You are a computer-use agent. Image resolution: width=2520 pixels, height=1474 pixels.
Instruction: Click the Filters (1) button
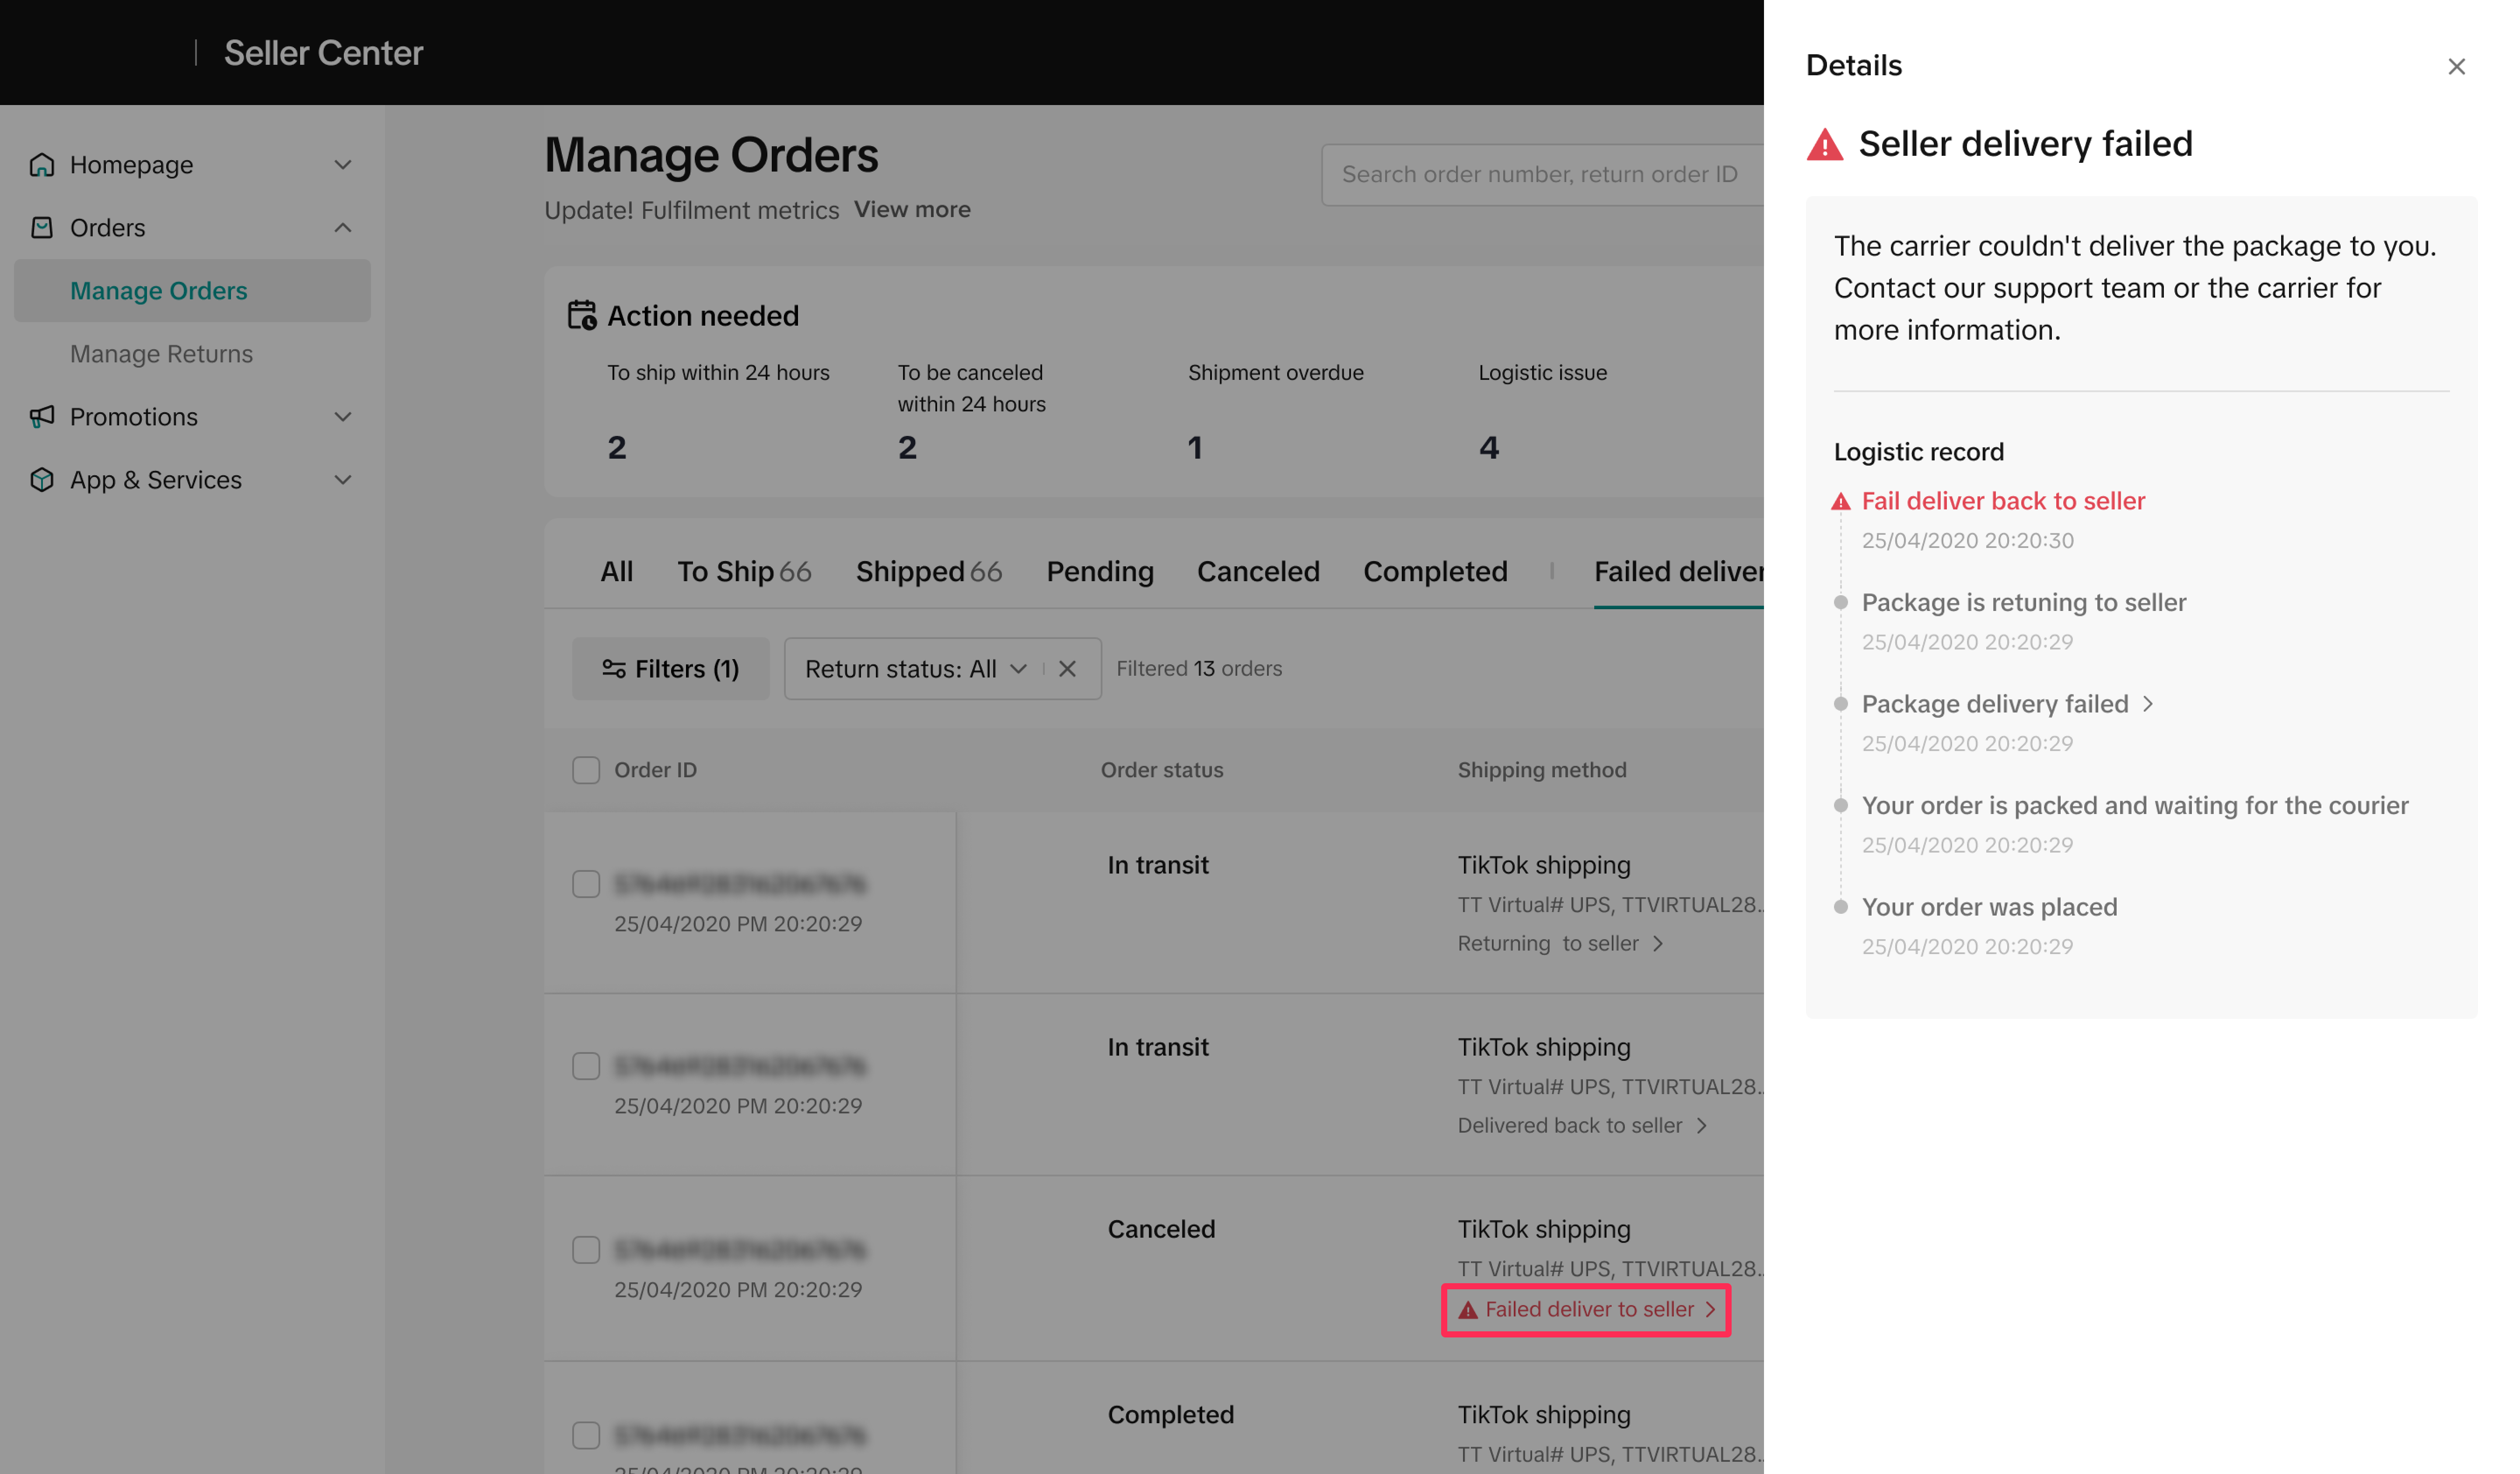pyautogui.click(x=671, y=669)
